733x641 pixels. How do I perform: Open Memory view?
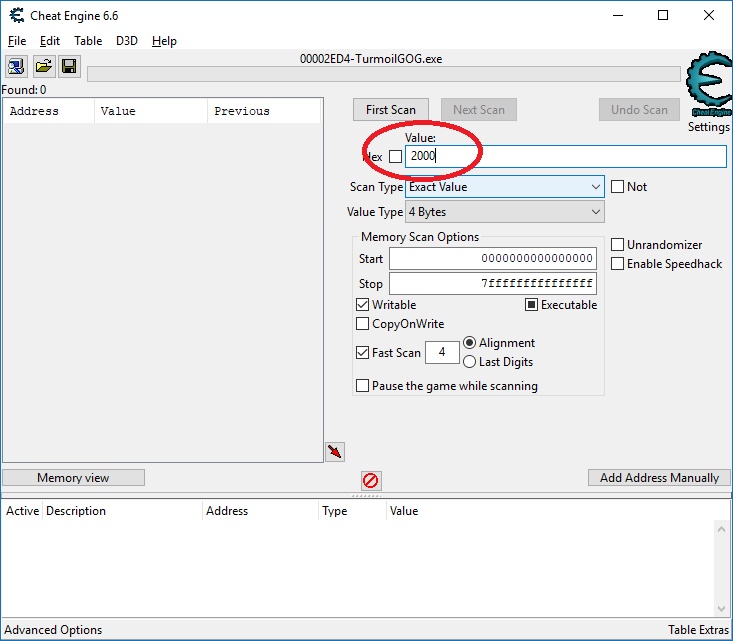pyautogui.click(x=73, y=478)
